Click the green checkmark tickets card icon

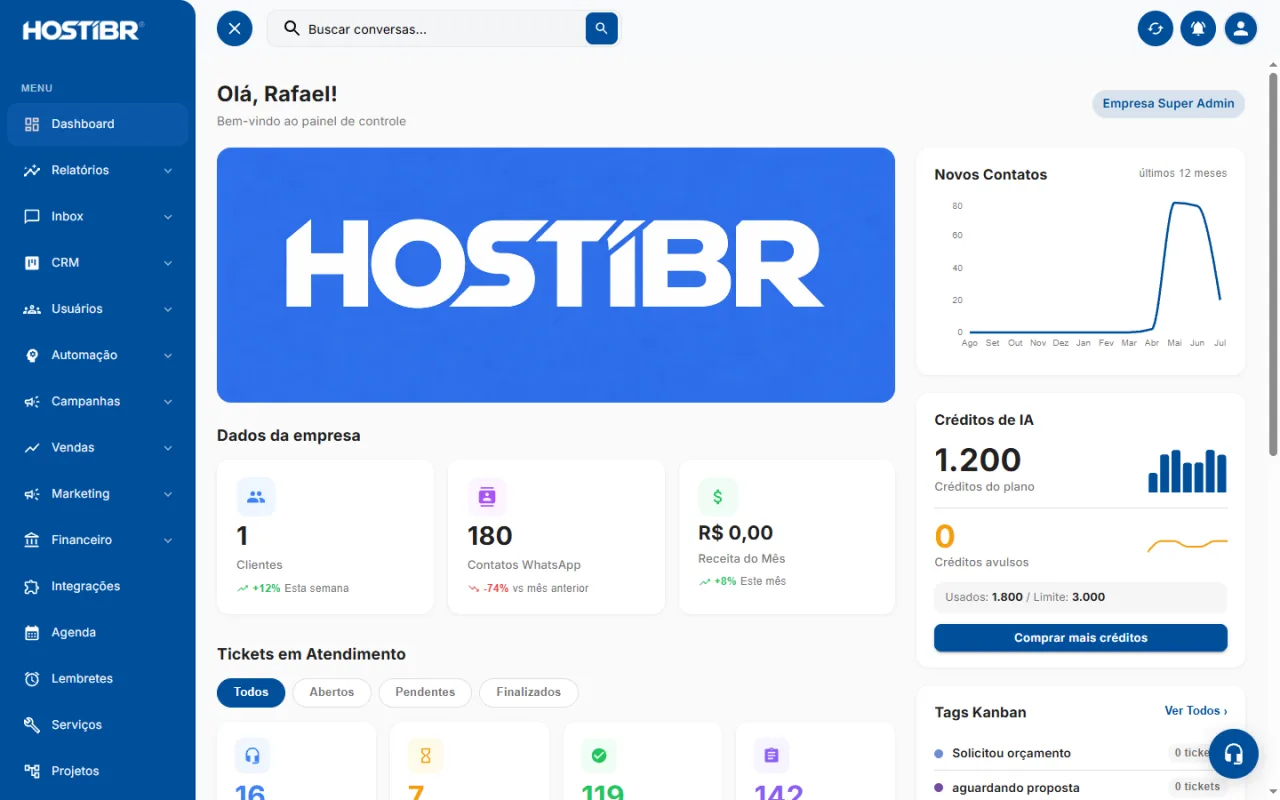click(599, 756)
